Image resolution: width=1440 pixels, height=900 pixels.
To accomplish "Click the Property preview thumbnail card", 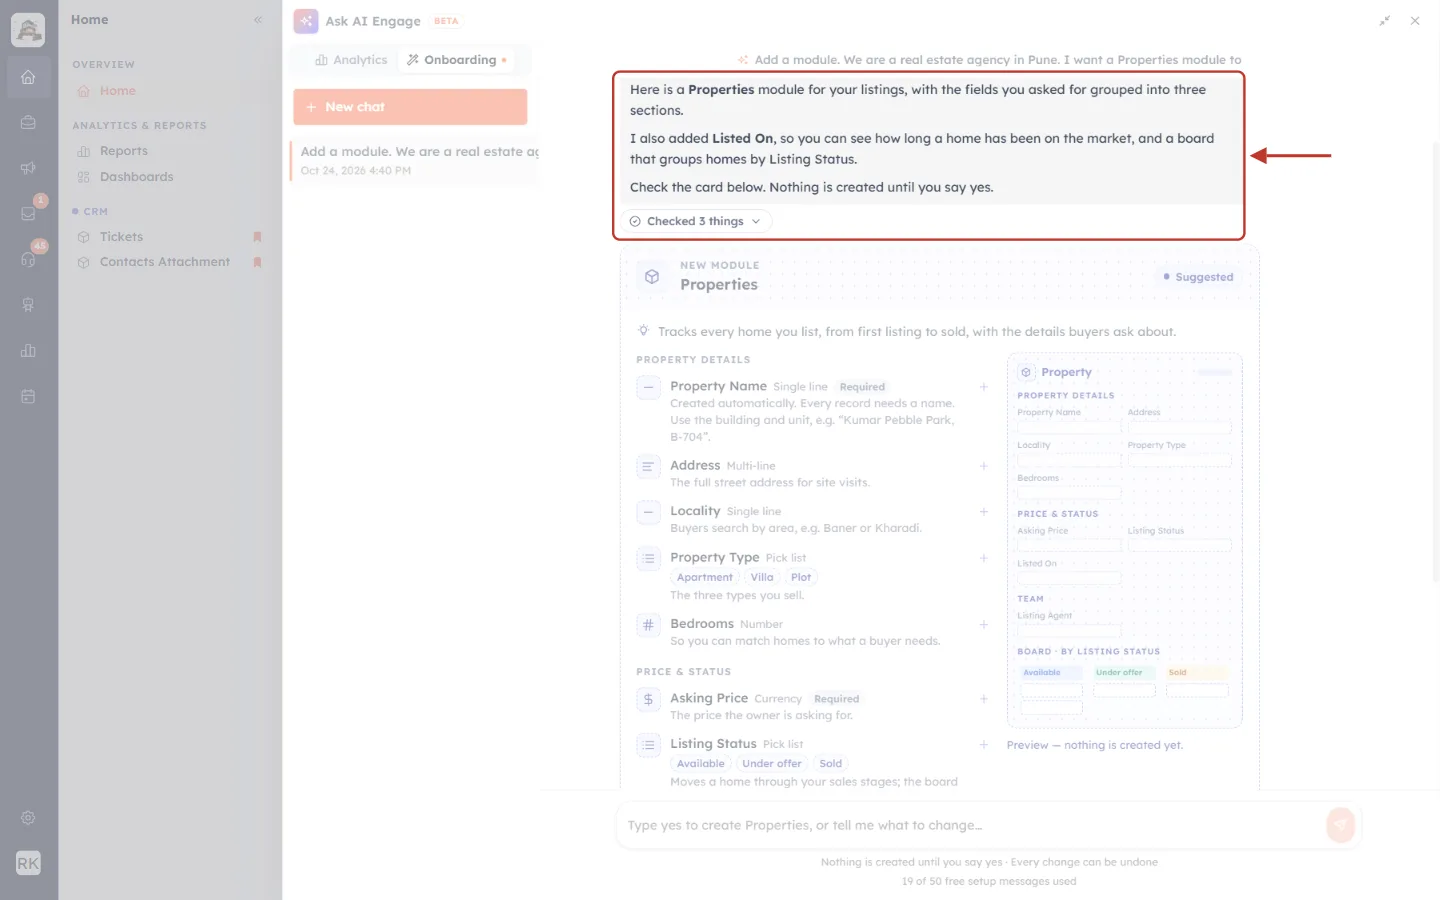I will click(x=1124, y=540).
